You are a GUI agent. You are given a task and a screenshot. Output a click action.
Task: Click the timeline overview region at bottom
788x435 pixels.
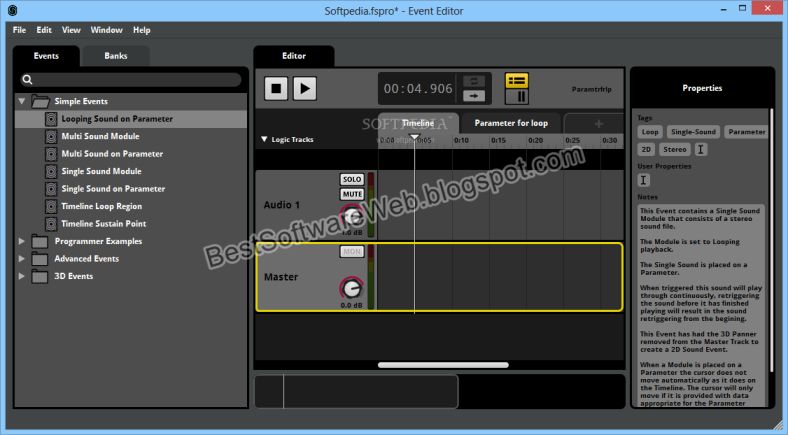(356, 391)
